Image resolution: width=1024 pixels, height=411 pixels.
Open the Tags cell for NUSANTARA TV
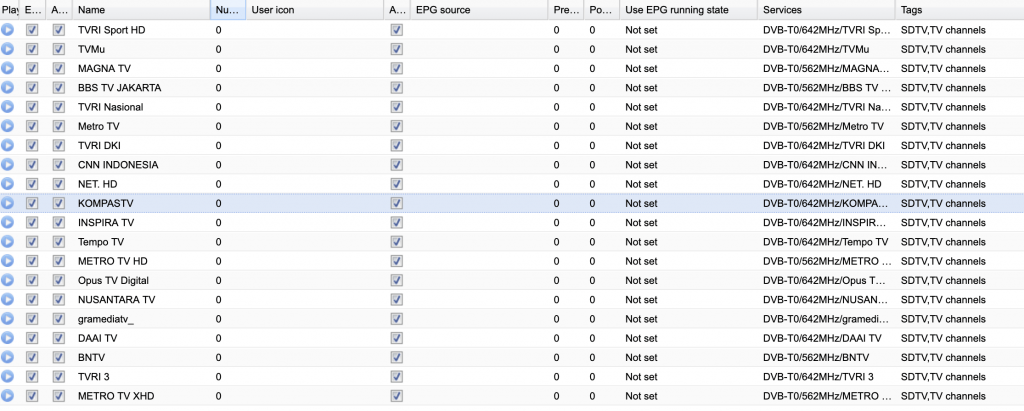tap(957, 300)
